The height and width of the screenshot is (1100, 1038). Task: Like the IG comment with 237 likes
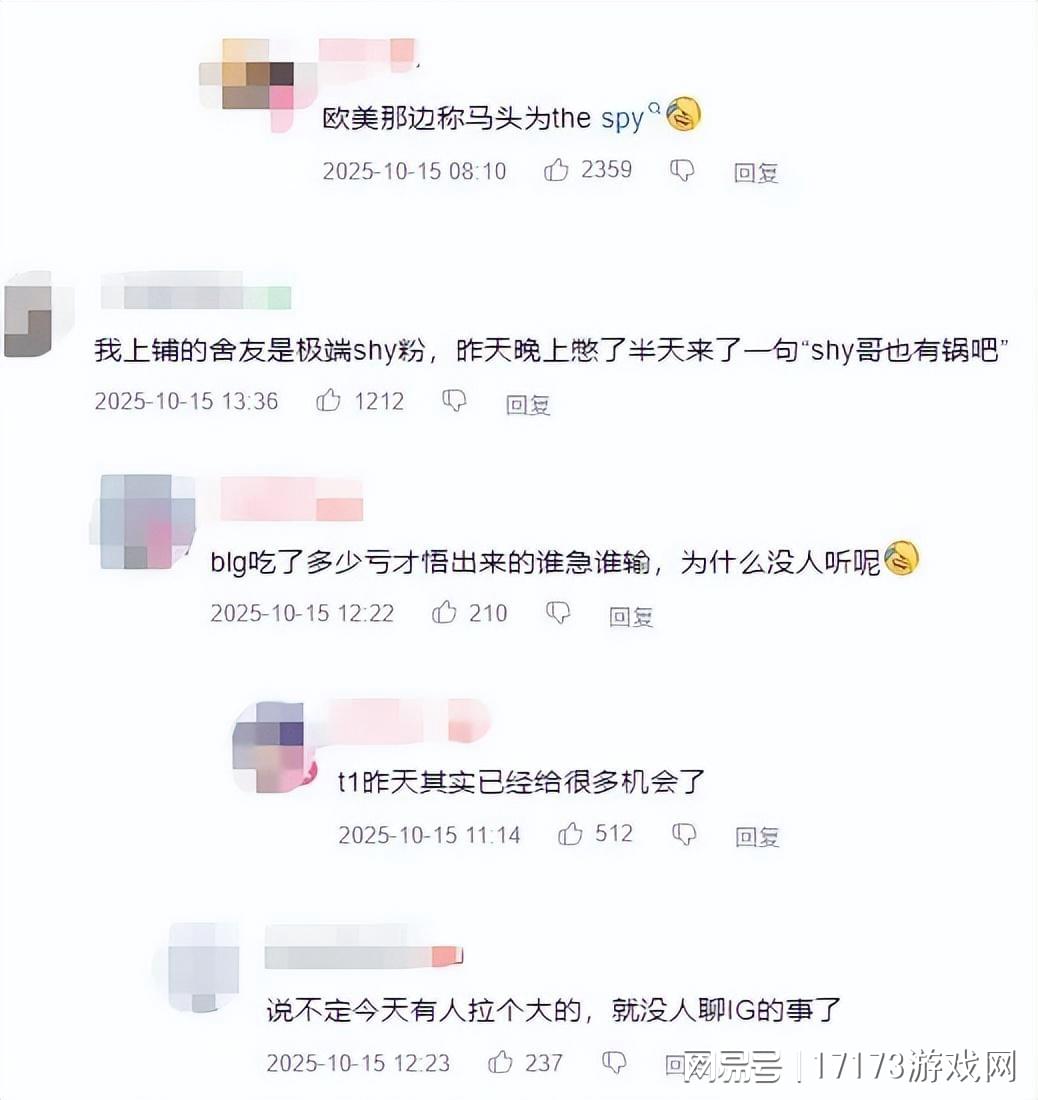click(500, 1062)
